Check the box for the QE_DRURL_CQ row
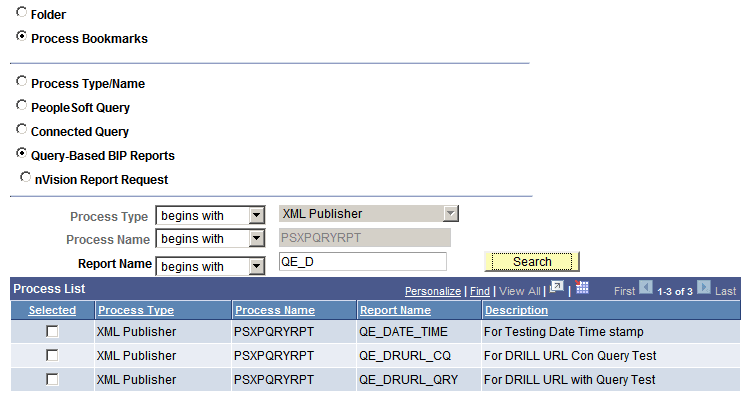Image resolution: width=748 pixels, height=399 pixels. (52, 355)
